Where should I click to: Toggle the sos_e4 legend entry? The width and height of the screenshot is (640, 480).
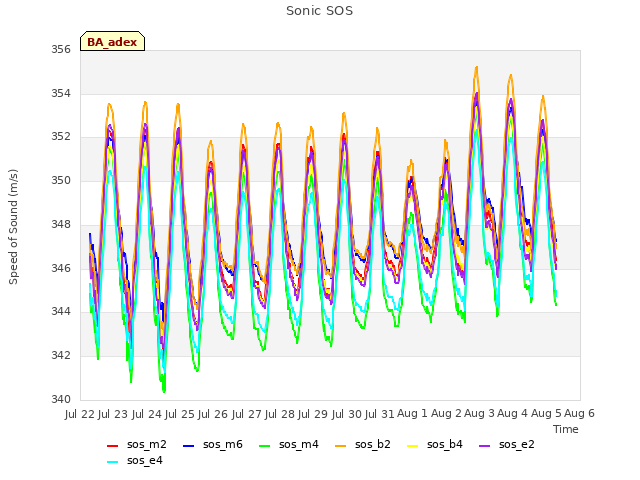135,460
